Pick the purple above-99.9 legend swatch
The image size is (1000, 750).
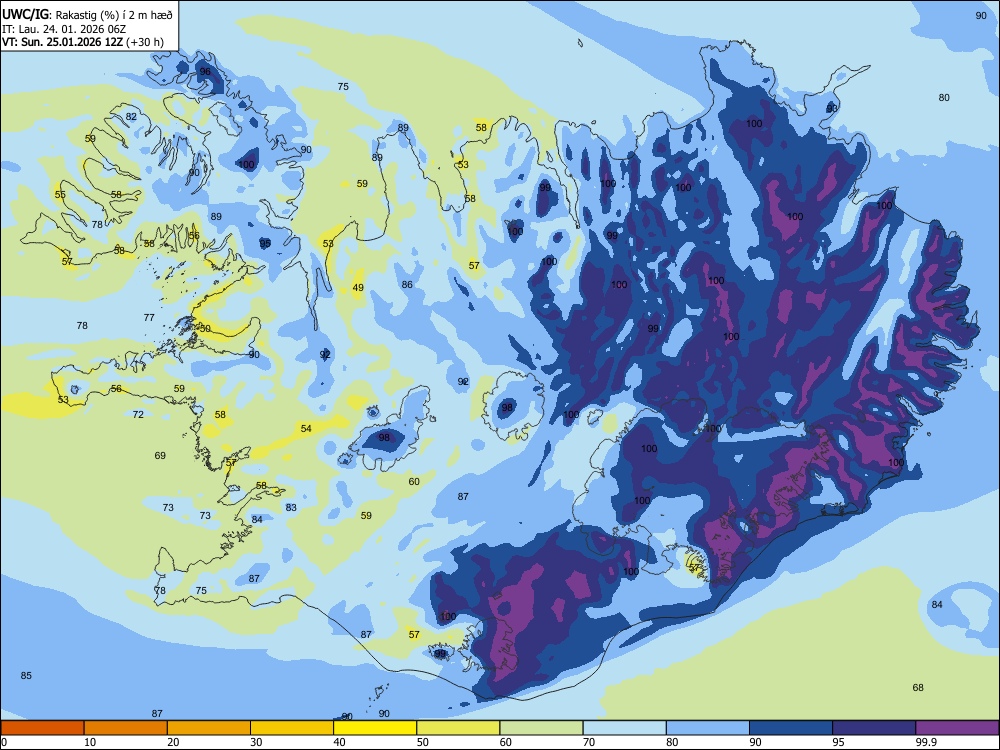957,728
